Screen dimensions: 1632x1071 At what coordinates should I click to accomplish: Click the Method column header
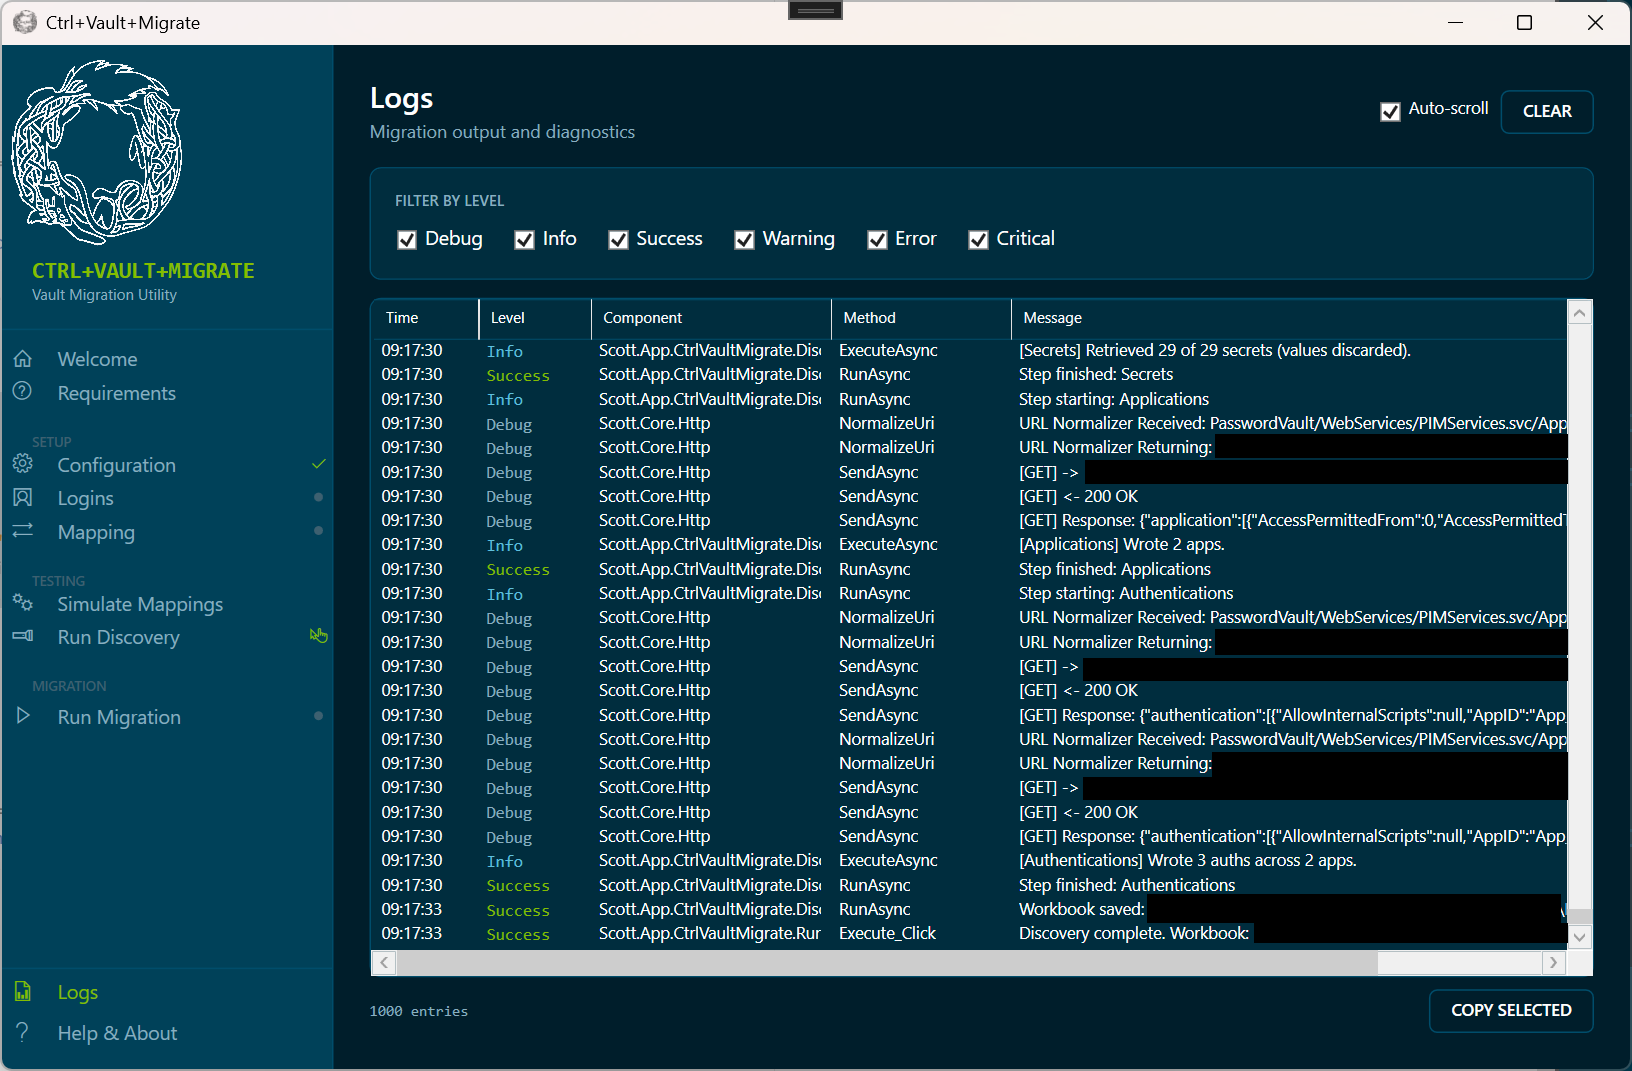tap(921, 318)
